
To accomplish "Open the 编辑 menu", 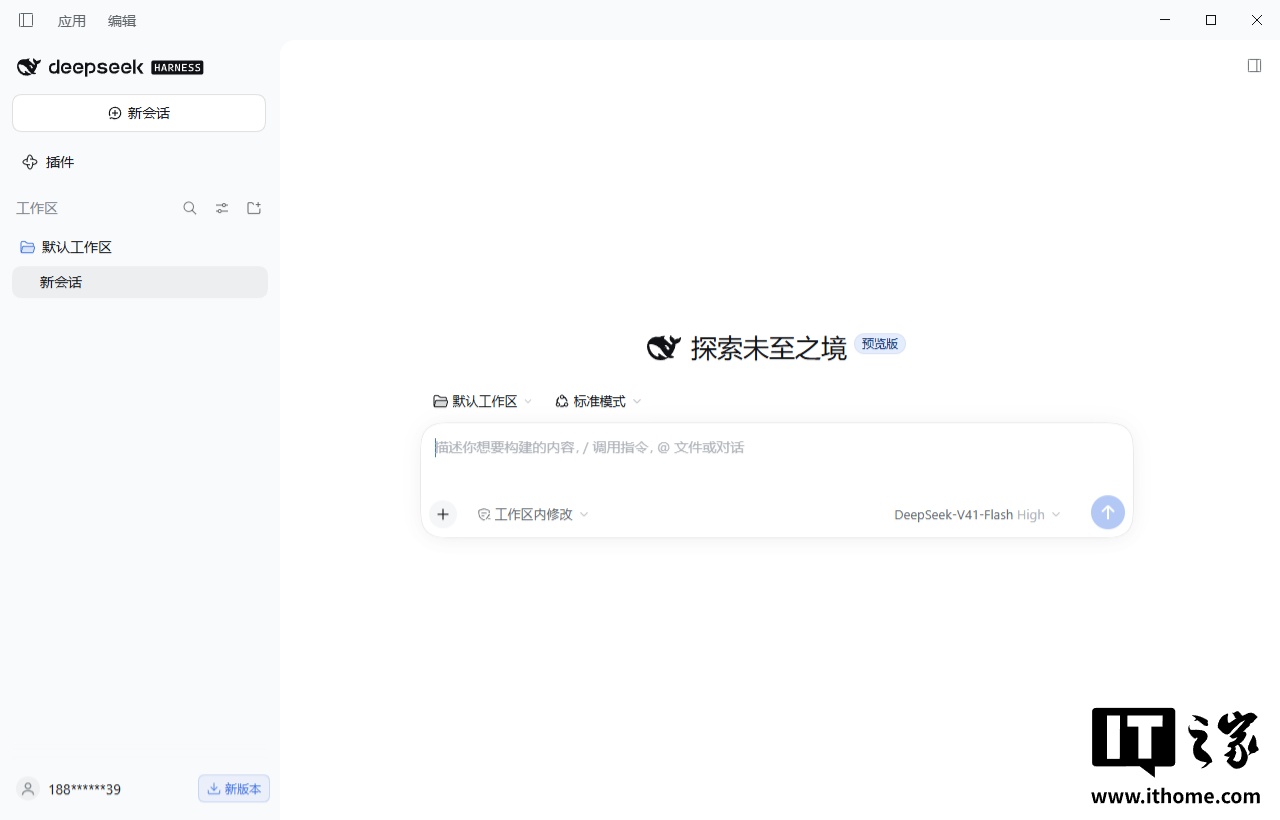I will point(122,21).
